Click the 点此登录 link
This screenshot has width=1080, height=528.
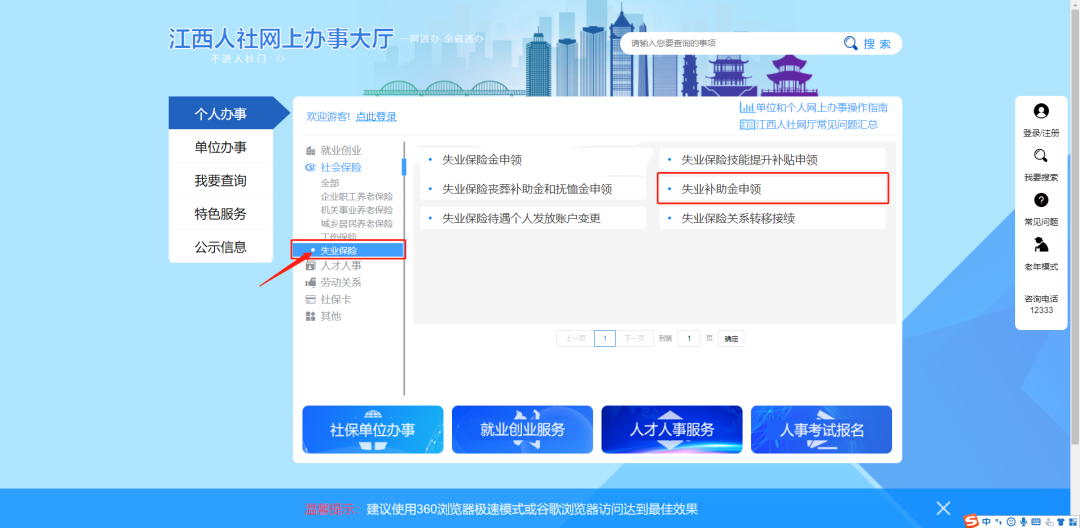(376, 116)
